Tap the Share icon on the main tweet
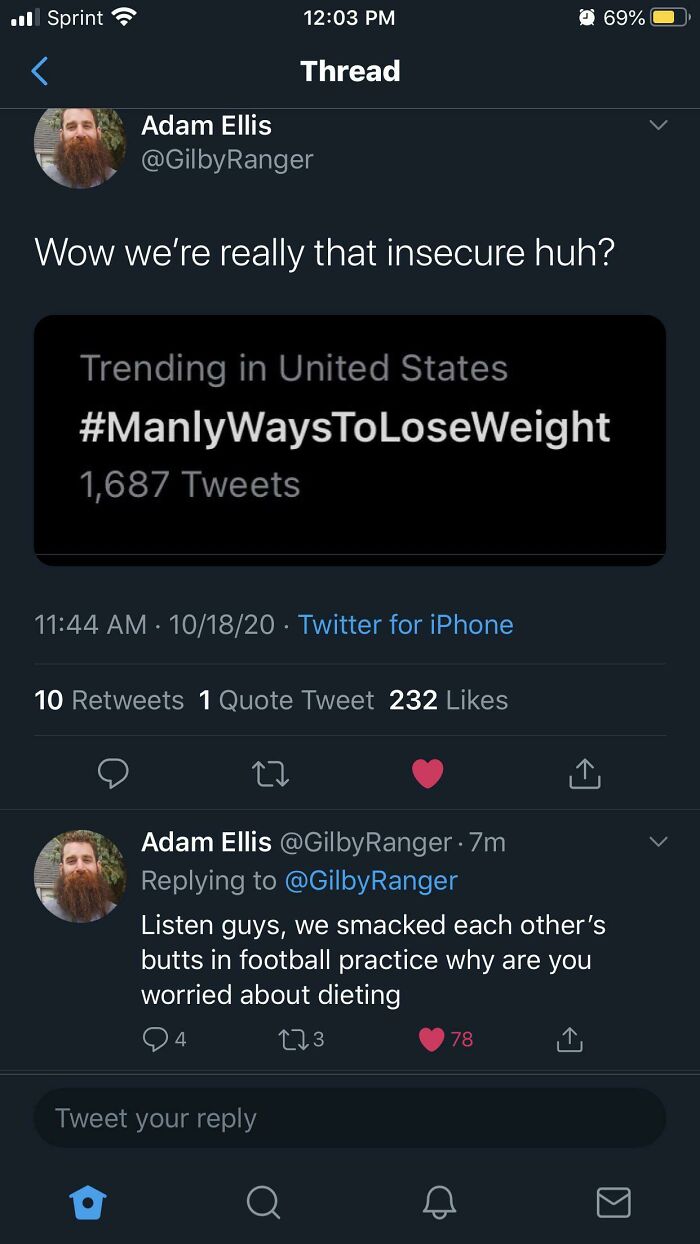Screen dimensions: 700x1244 (x=585, y=773)
